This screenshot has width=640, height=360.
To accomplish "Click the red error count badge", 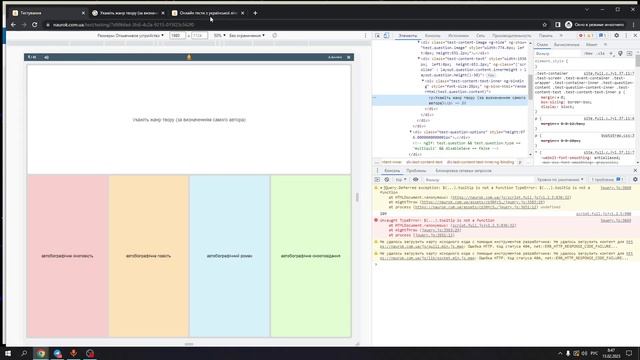I will coord(582,36).
